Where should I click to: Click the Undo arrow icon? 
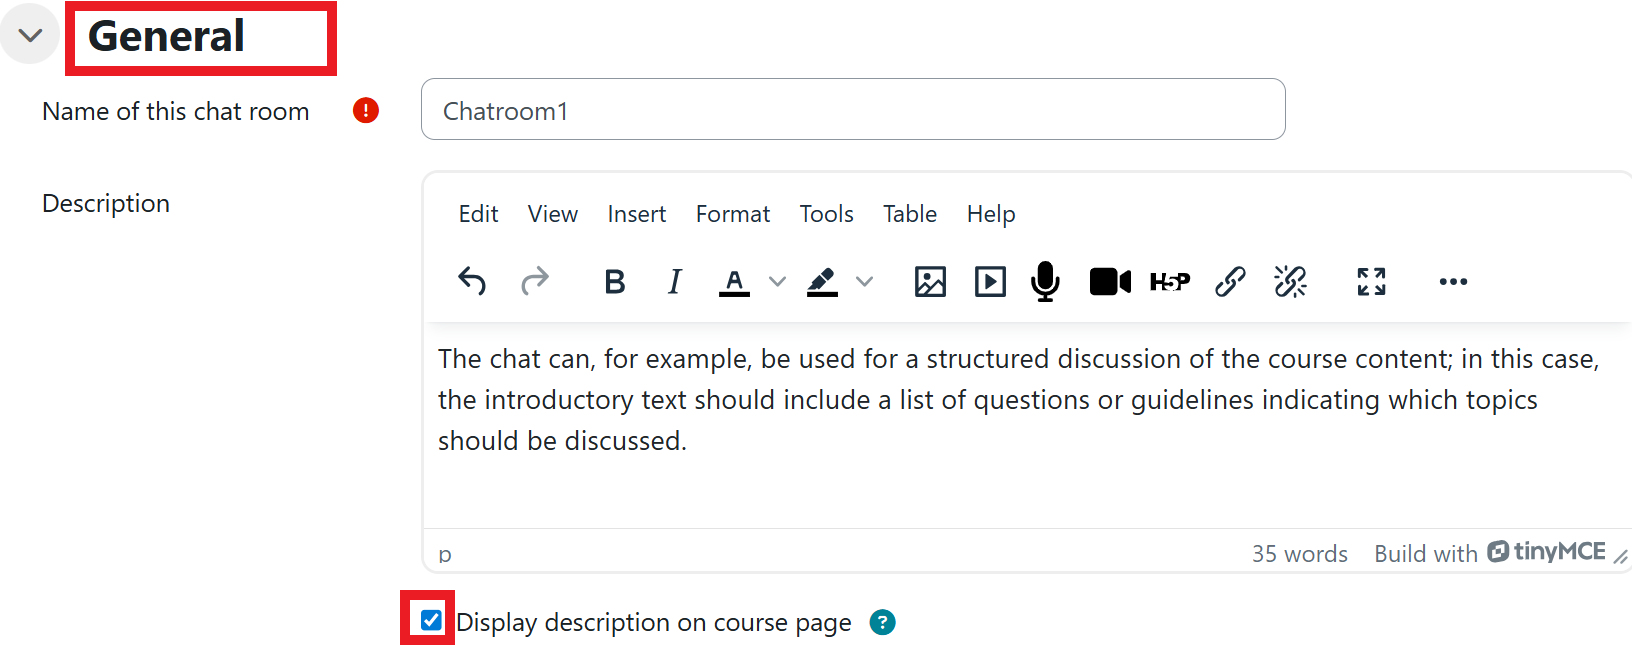472,282
